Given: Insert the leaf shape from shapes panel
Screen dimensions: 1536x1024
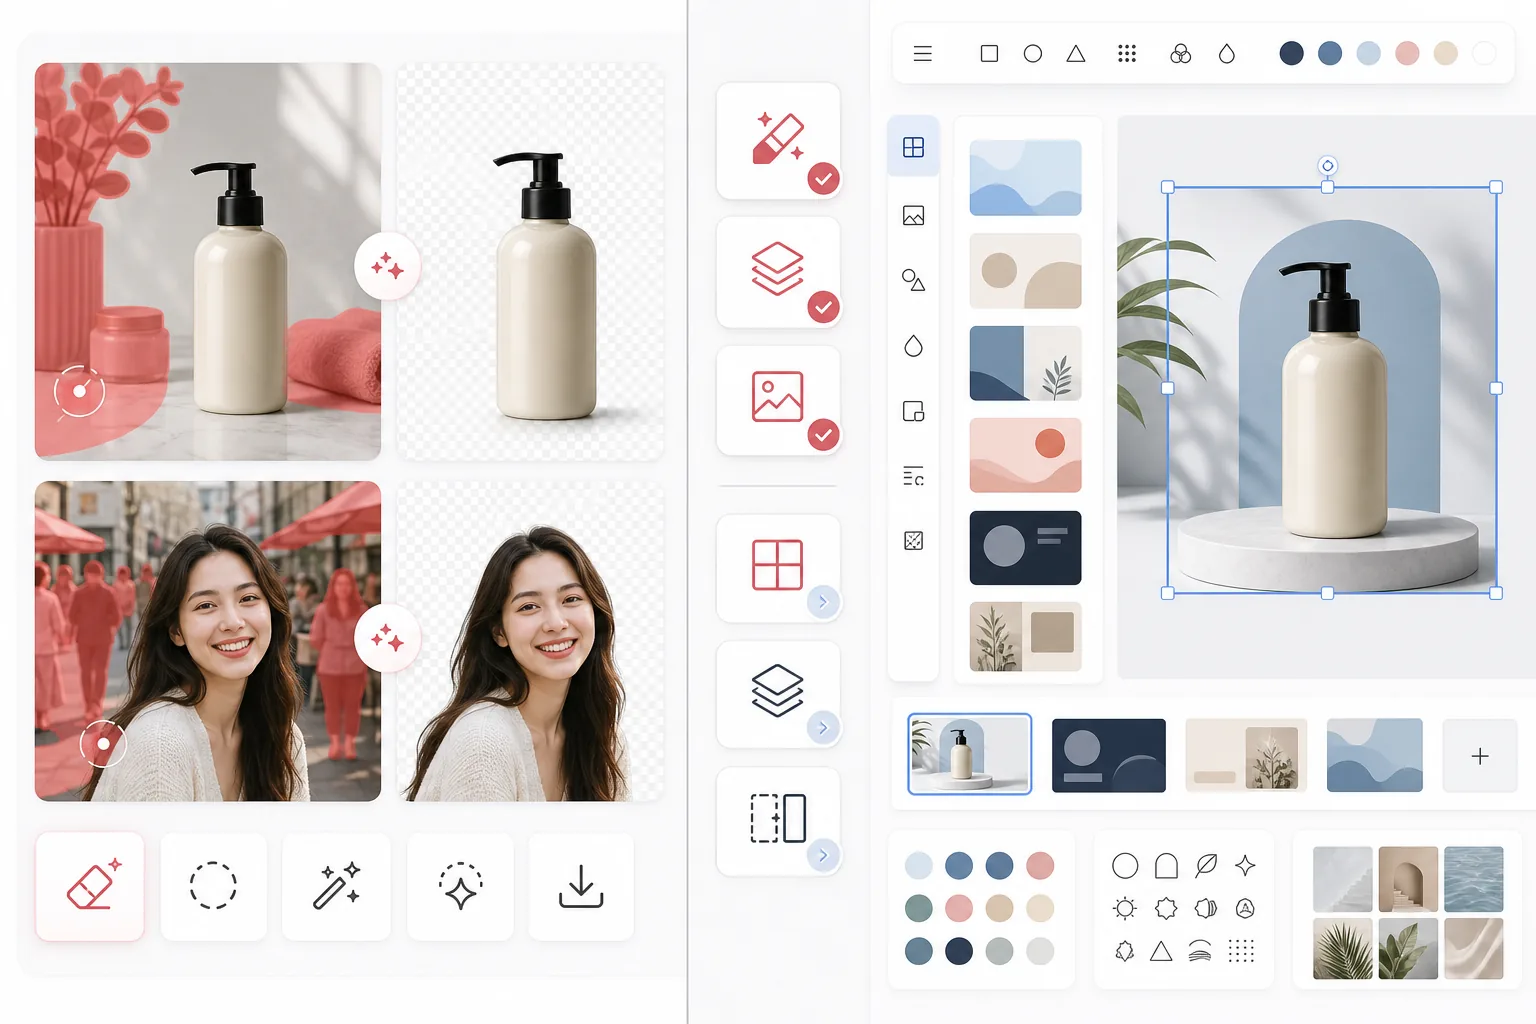Looking at the screenshot, I should pos(1206,865).
